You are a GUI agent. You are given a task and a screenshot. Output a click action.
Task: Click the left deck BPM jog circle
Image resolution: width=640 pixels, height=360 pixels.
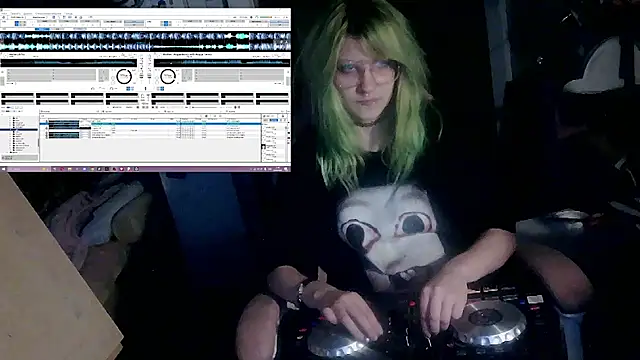(124, 76)
